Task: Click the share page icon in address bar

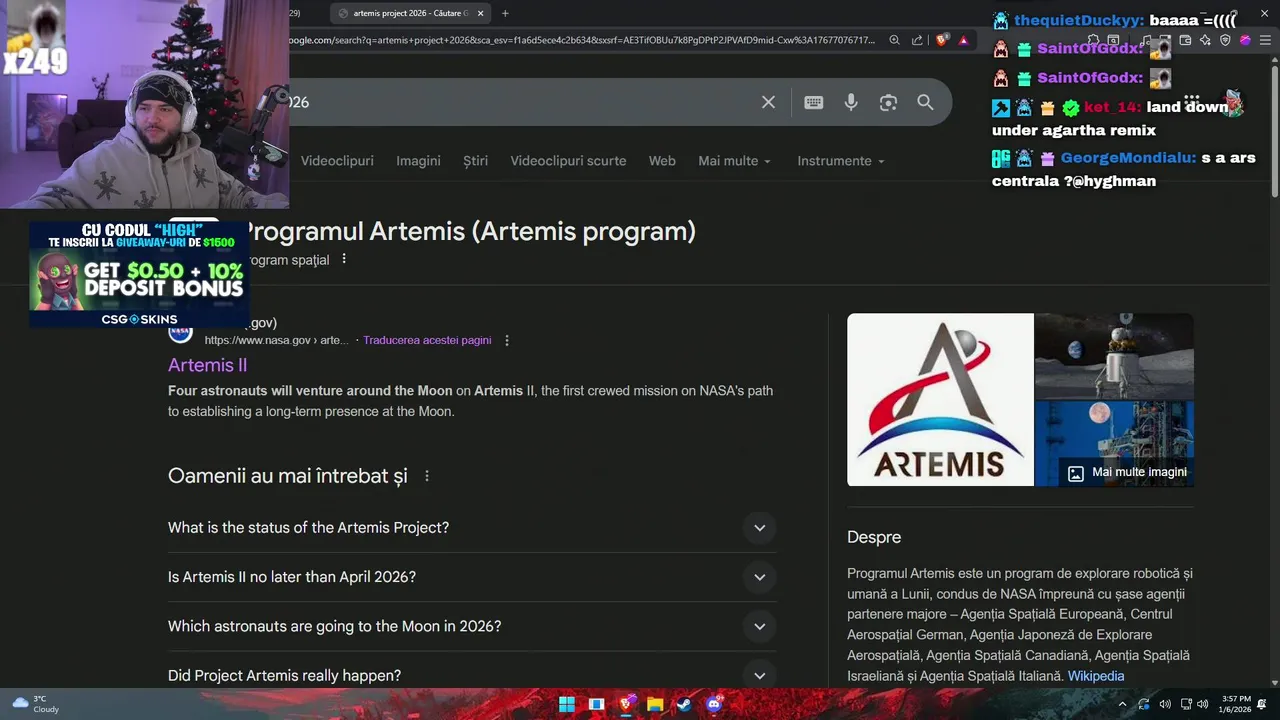Action: tap(917, 40)
